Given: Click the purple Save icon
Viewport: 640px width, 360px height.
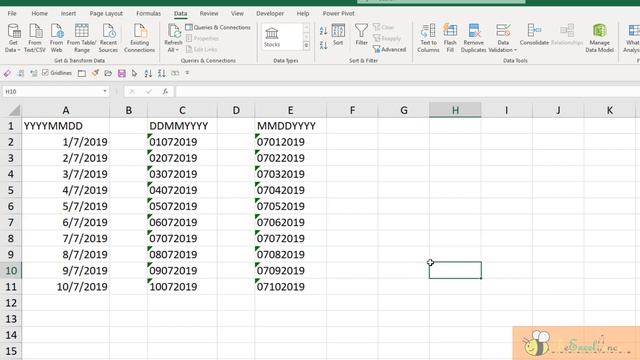Looking at the screenshot, I should 122,73.
